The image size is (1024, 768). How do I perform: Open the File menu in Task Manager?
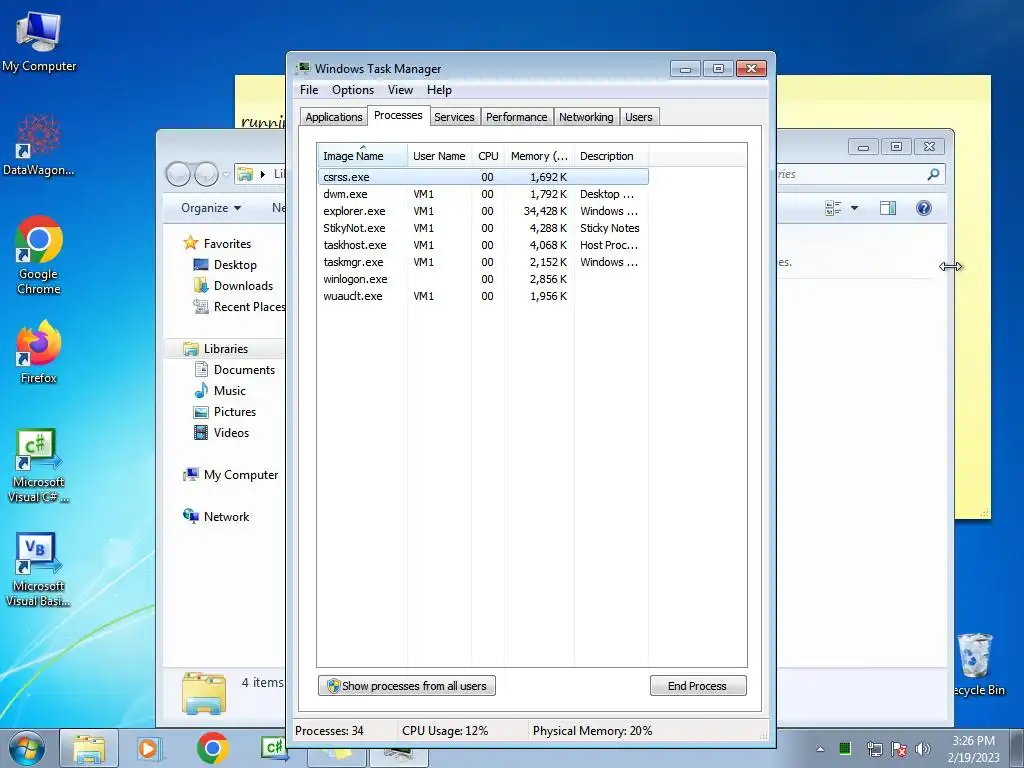(x=309, y=90)
